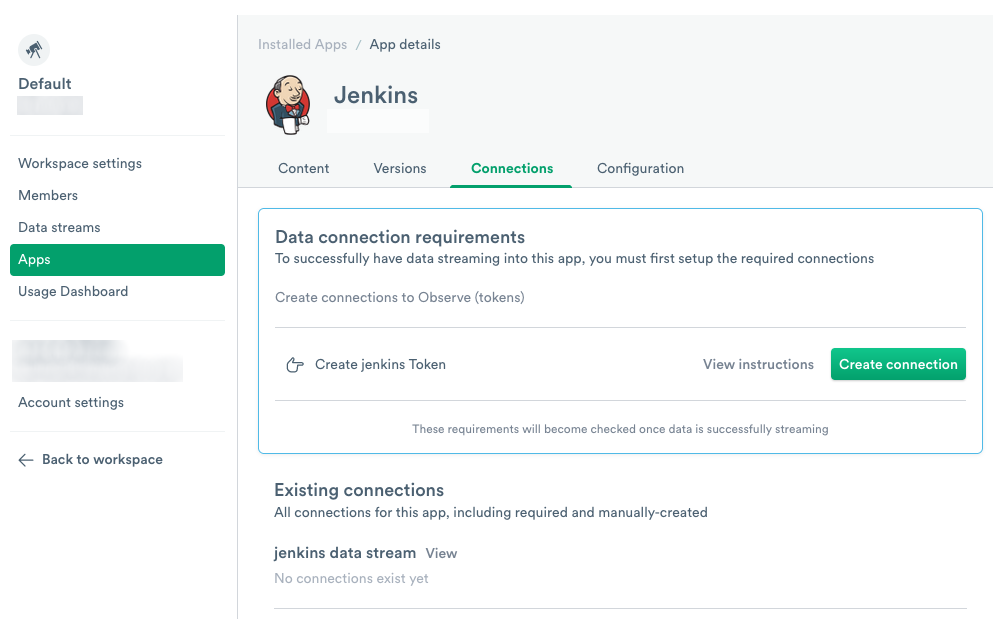Click the pointing hand icon beside Create jenkins Token

click(294, 365)
